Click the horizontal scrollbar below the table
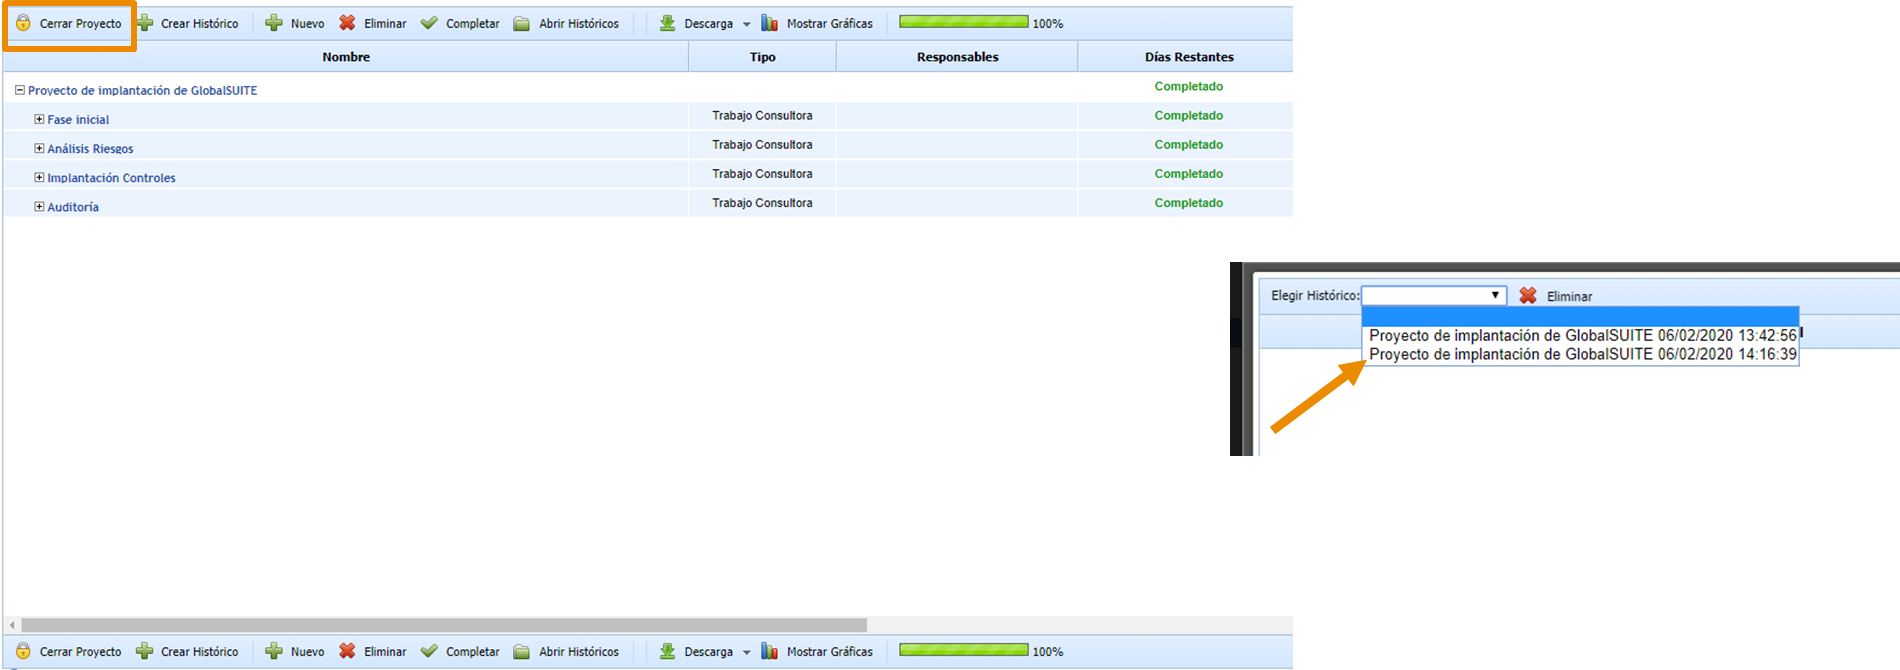 click(x=444, y=625)
